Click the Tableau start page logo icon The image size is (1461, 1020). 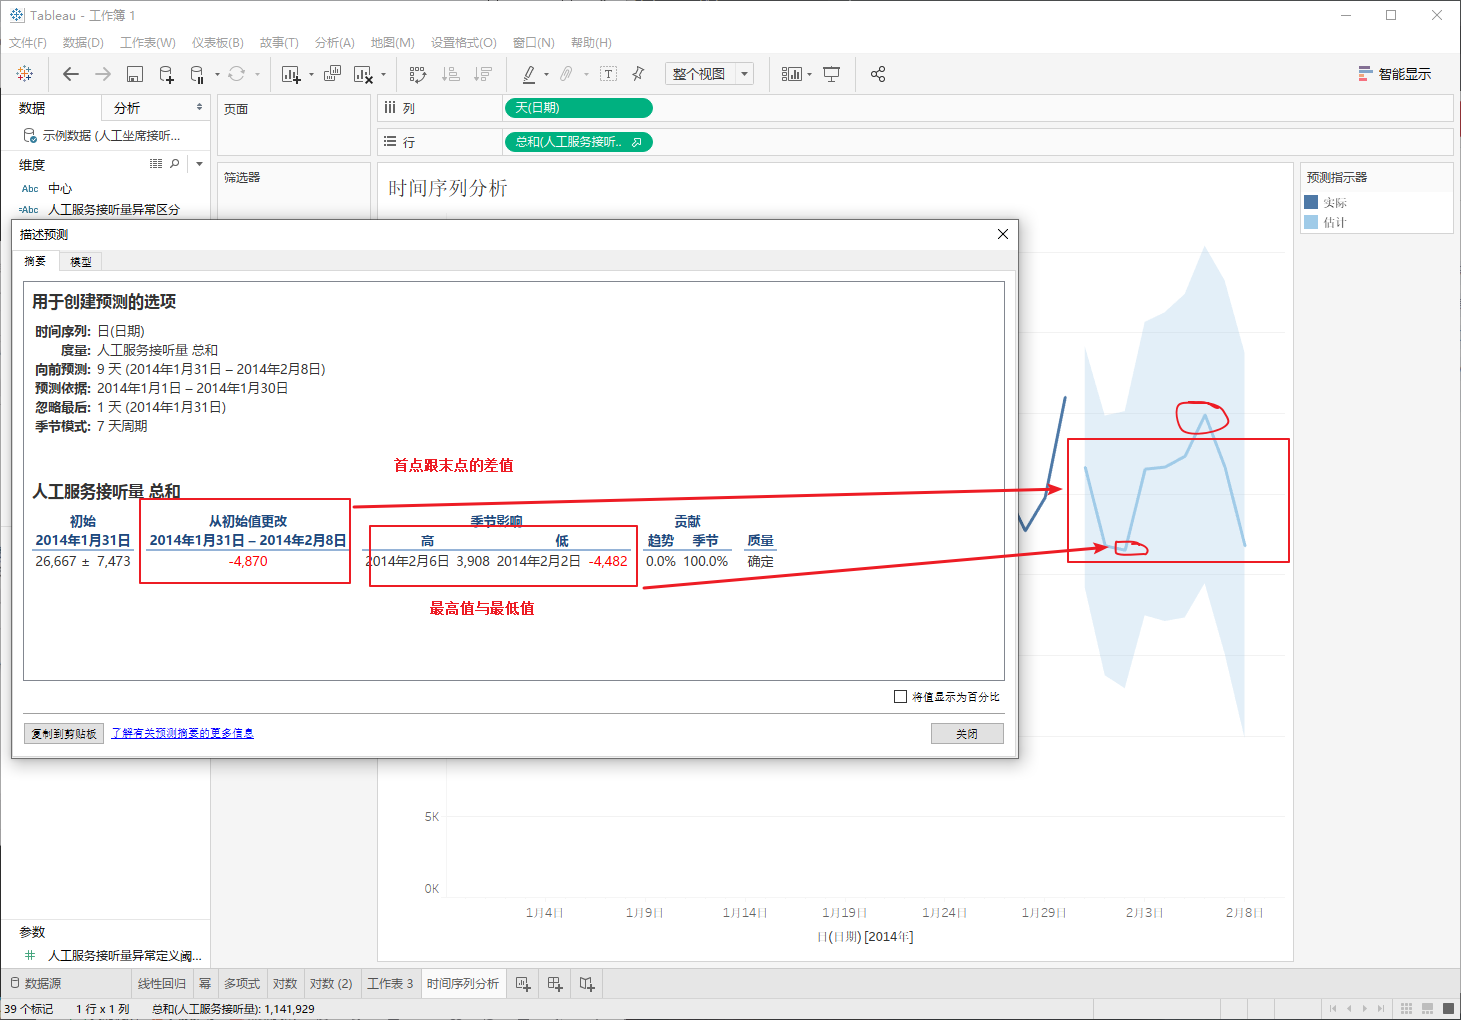(x=25, y=74)
